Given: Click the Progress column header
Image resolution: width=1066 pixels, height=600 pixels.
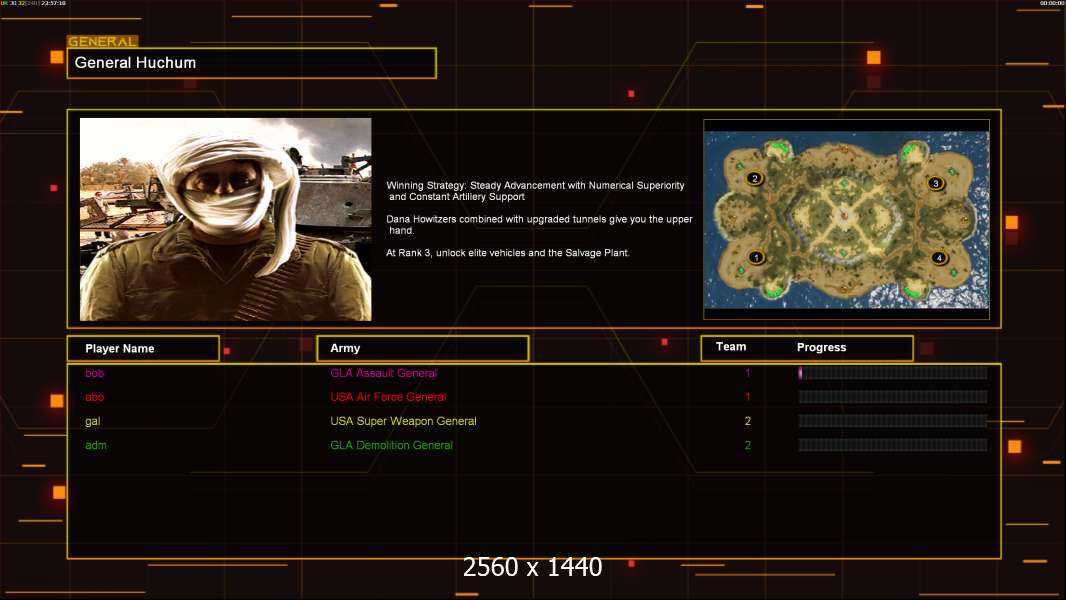Looking at the screenshot, I should [821, 347].
